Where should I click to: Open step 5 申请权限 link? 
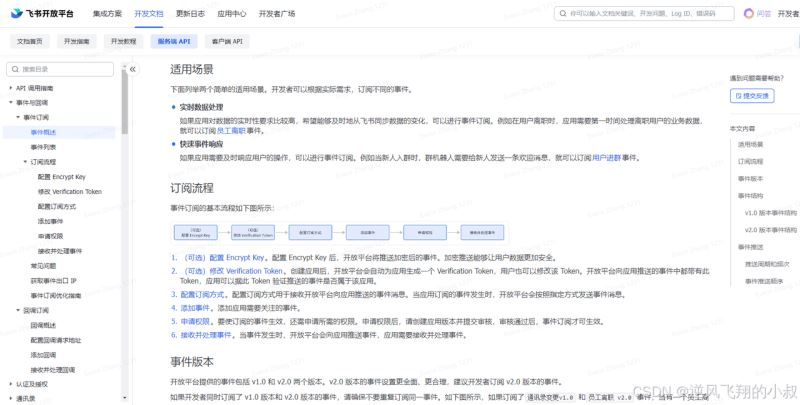(x=195, y=321)
